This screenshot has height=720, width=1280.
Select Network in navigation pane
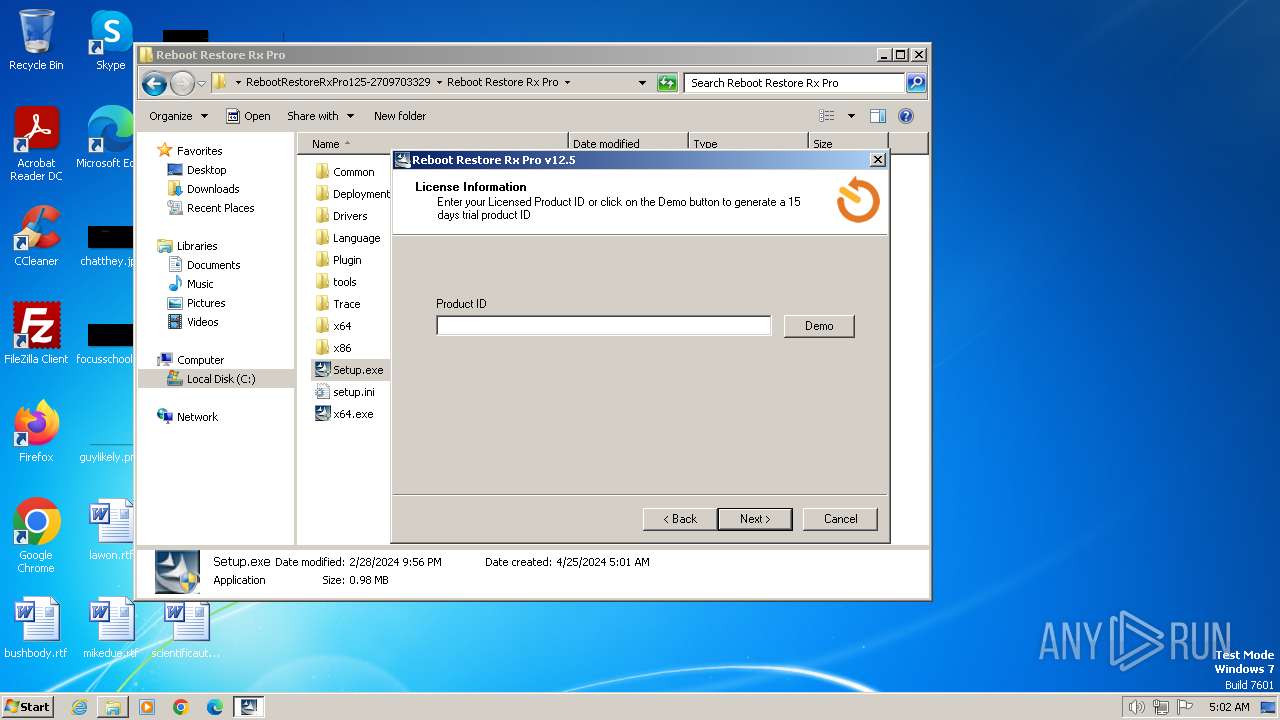click(187, 417)
